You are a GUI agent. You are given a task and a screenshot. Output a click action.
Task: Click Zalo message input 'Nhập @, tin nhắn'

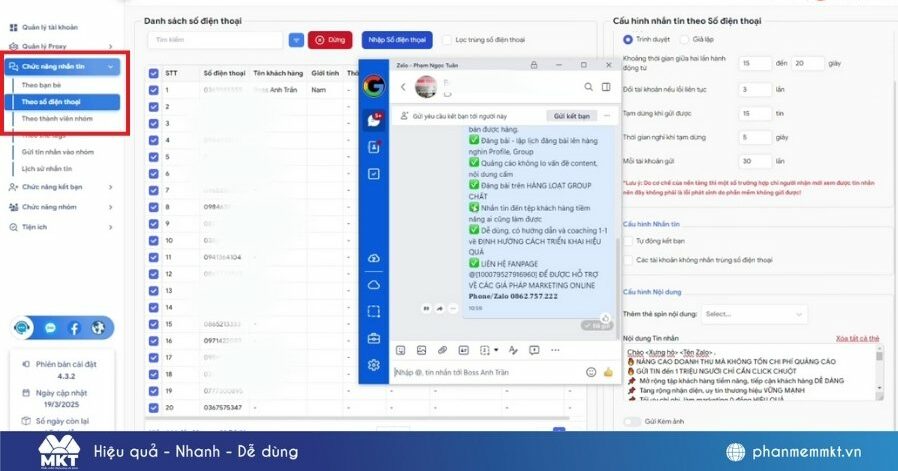click(x=487, y=372)
